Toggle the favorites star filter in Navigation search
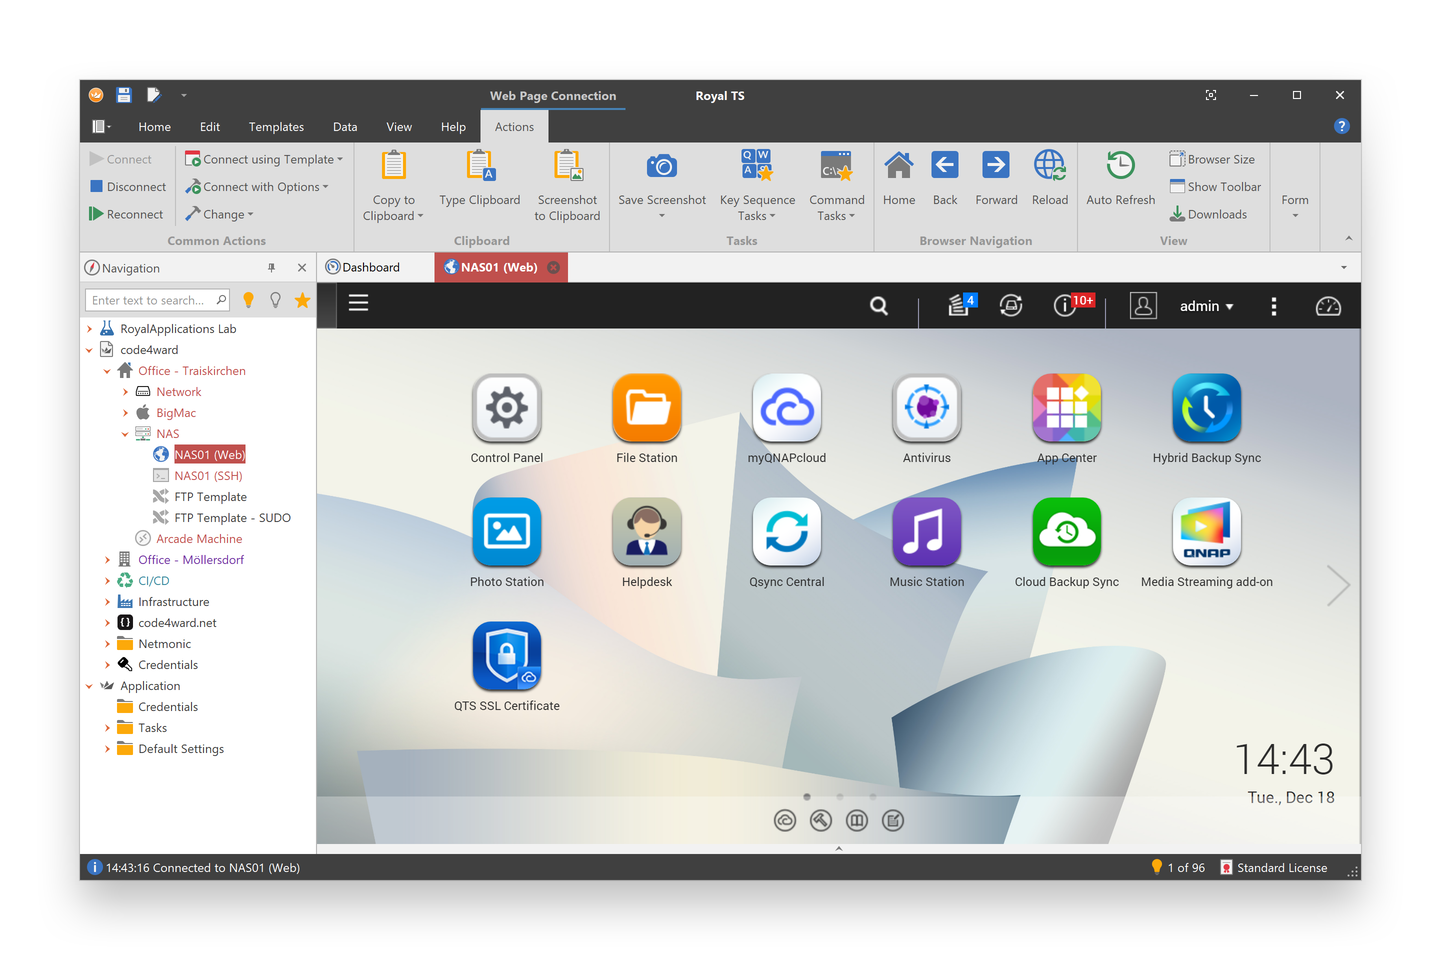 point(302,299)
